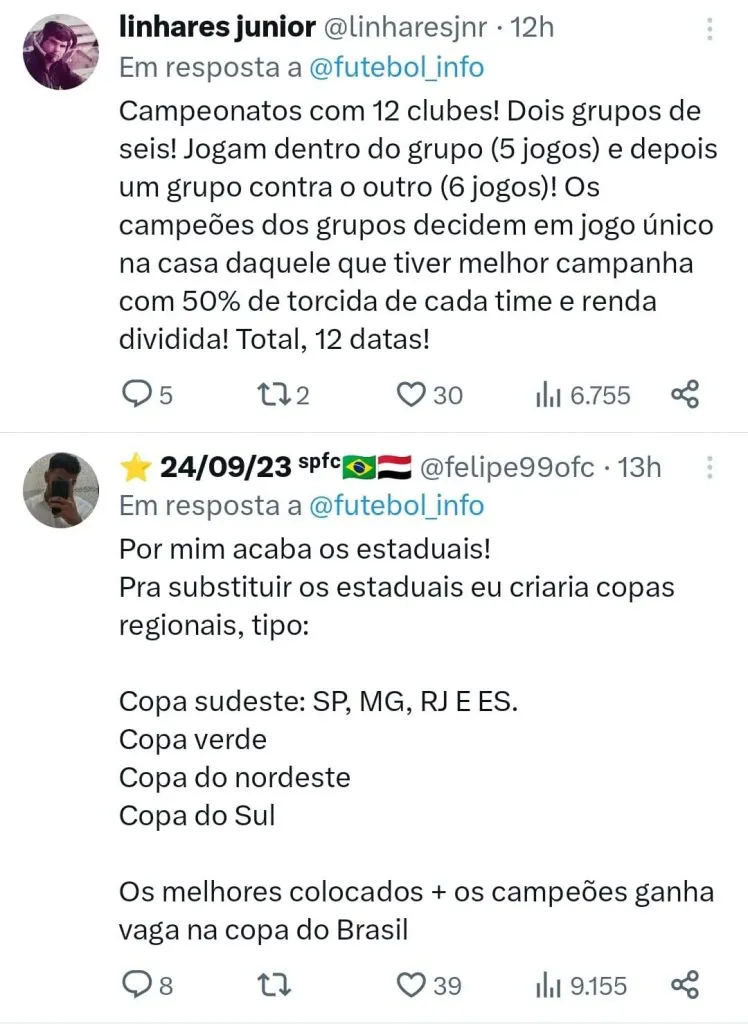Open @futebol_info link in second tweet

click(x=397, y=506)
